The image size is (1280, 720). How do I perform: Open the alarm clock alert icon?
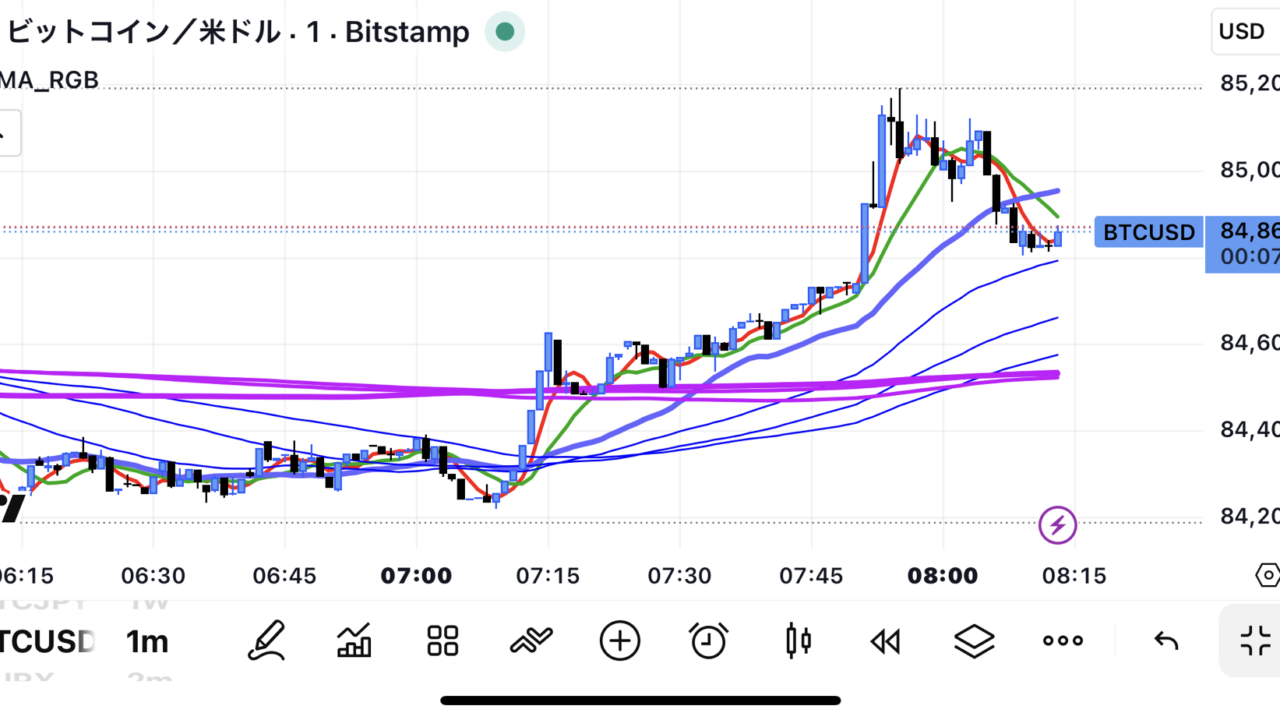pos(708,640)
